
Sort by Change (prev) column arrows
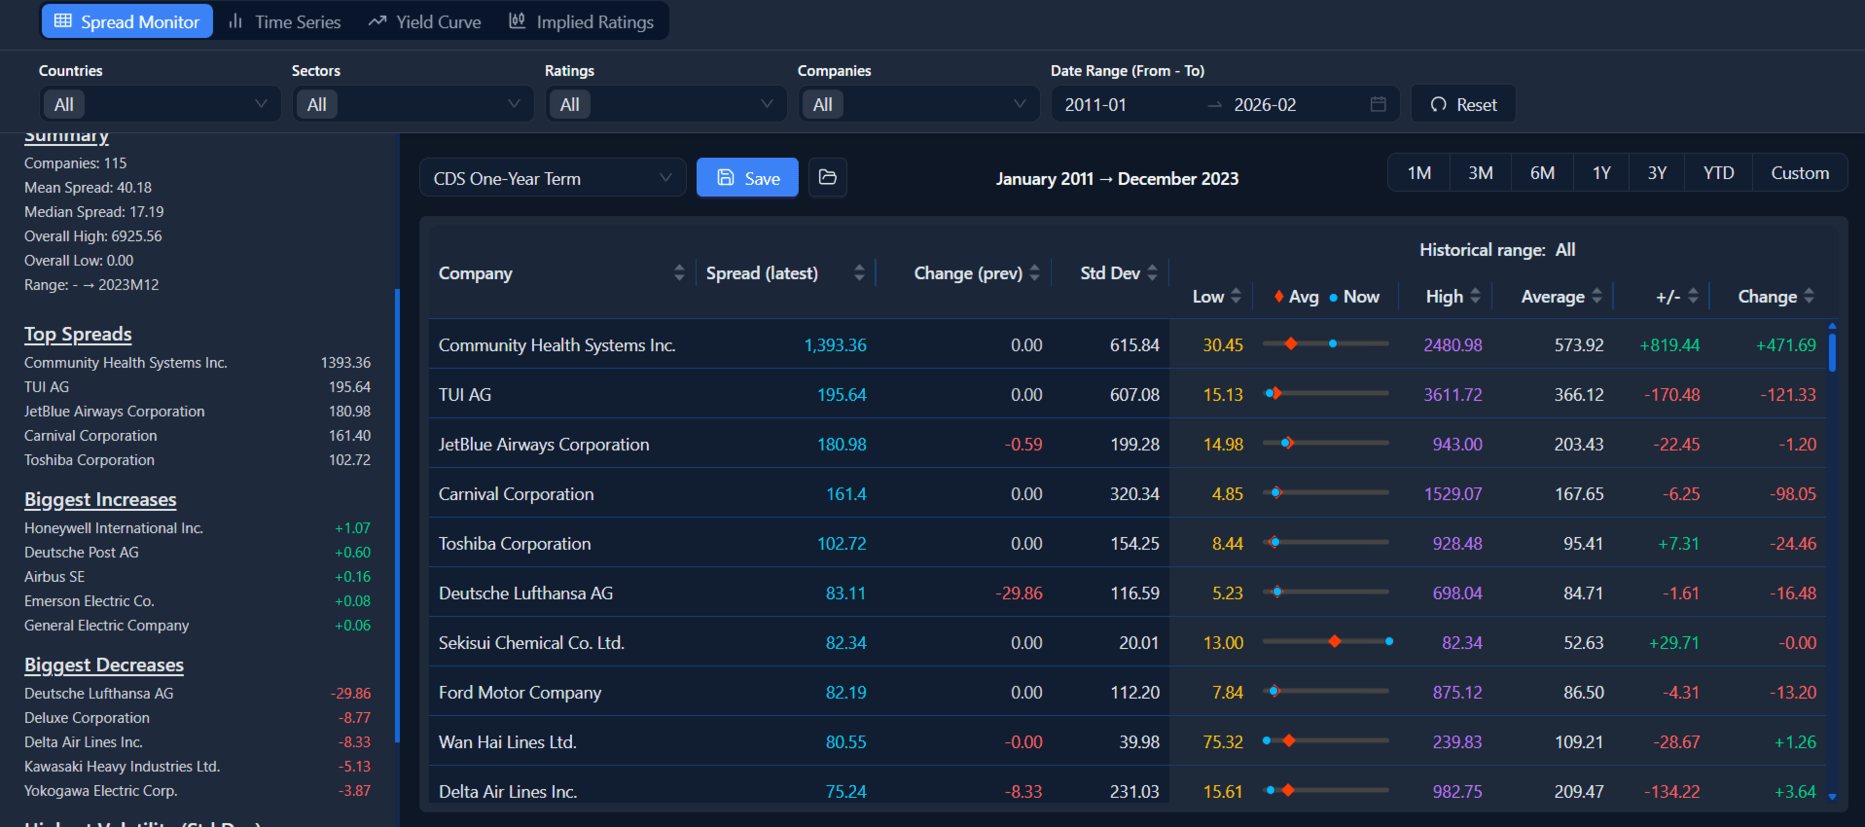pyautogui.click(x=1034, y=273)
